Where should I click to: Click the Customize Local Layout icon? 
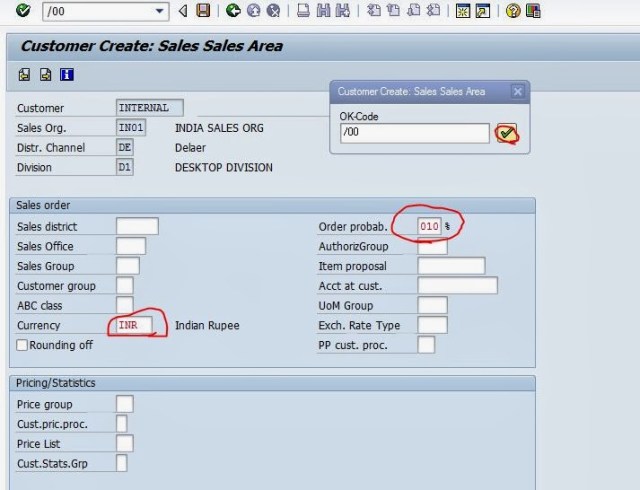pyautogui.click(x=533, y=11)
